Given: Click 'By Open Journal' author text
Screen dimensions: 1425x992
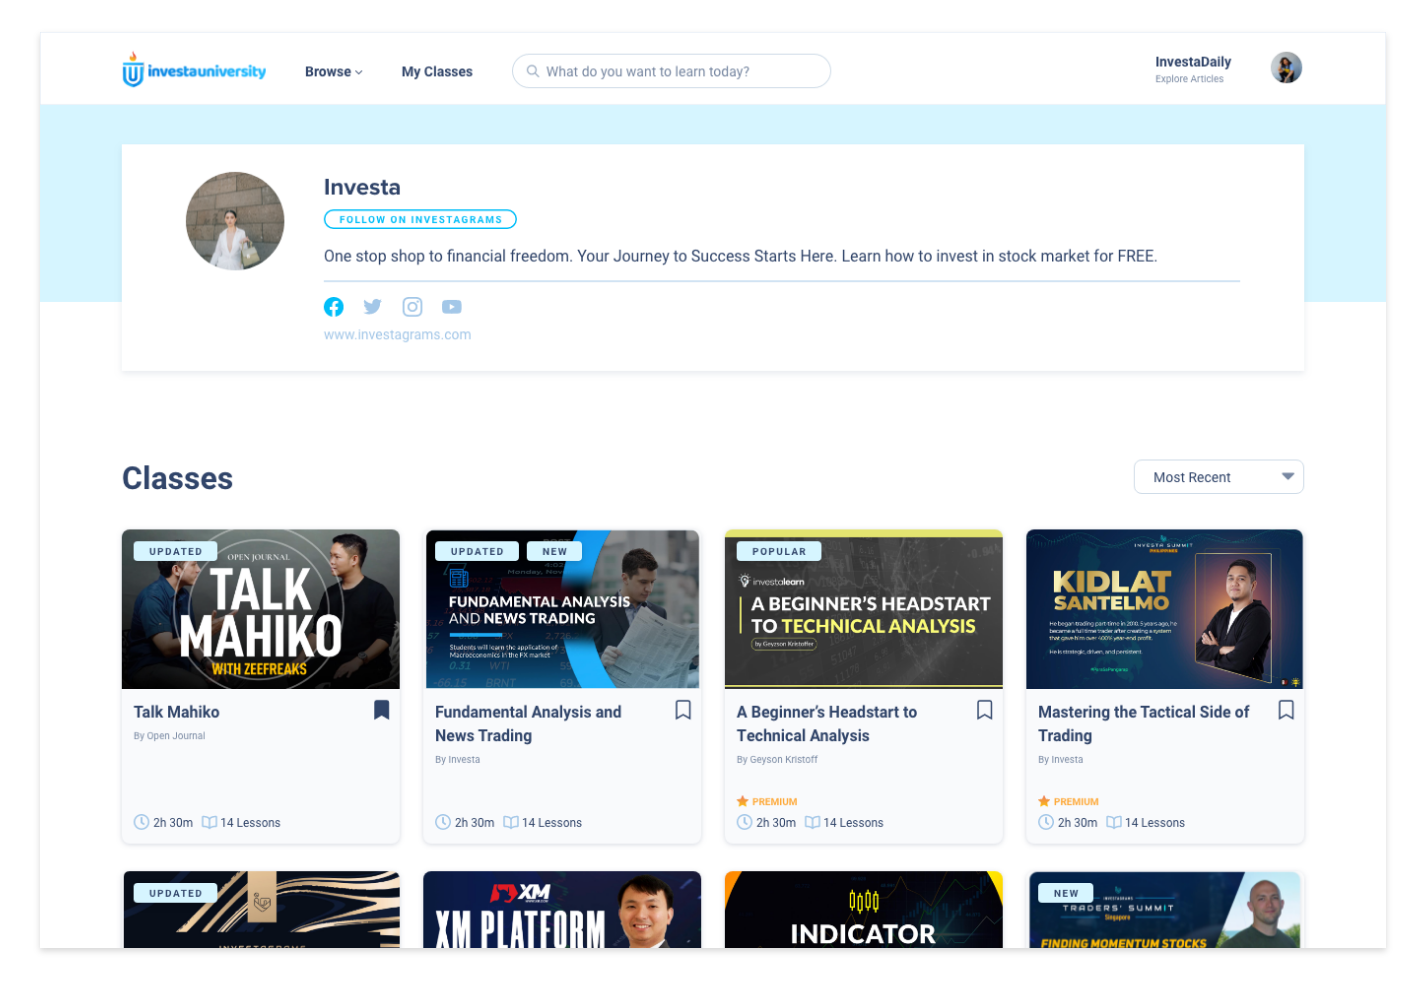Looking at the screenshot, I should click(169, 736).
